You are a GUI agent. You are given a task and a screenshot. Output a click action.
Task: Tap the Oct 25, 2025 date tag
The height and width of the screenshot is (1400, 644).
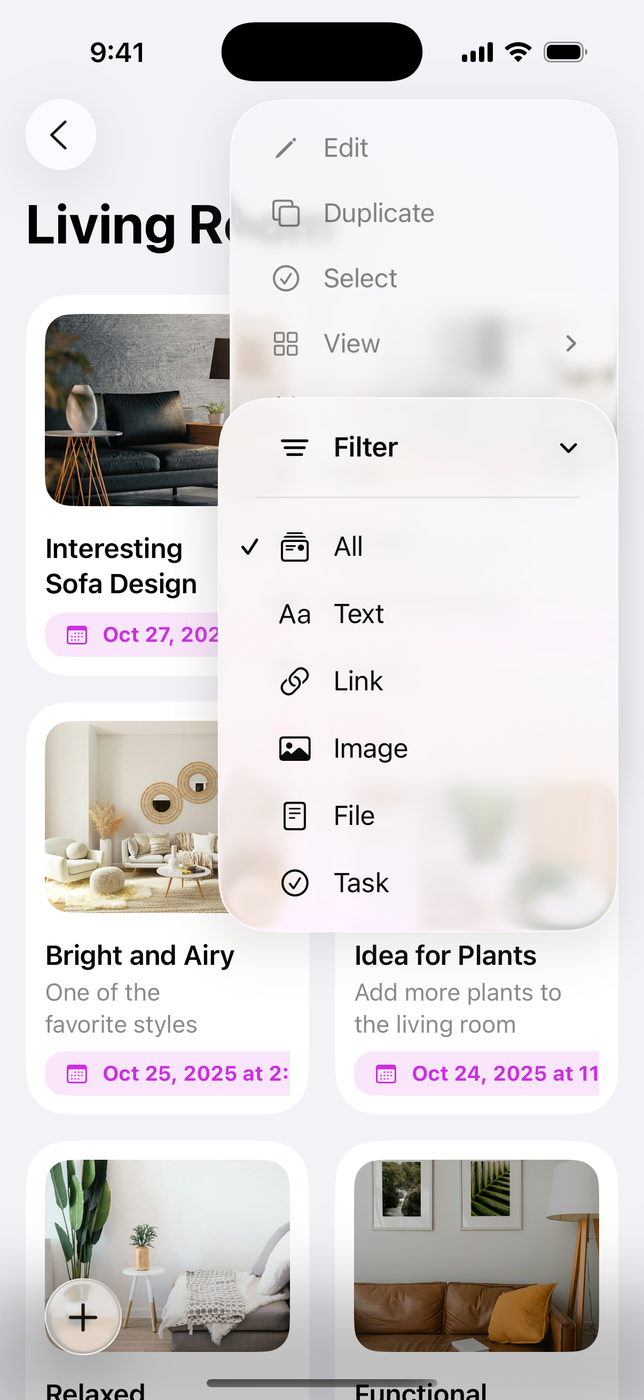point(168,1074)
